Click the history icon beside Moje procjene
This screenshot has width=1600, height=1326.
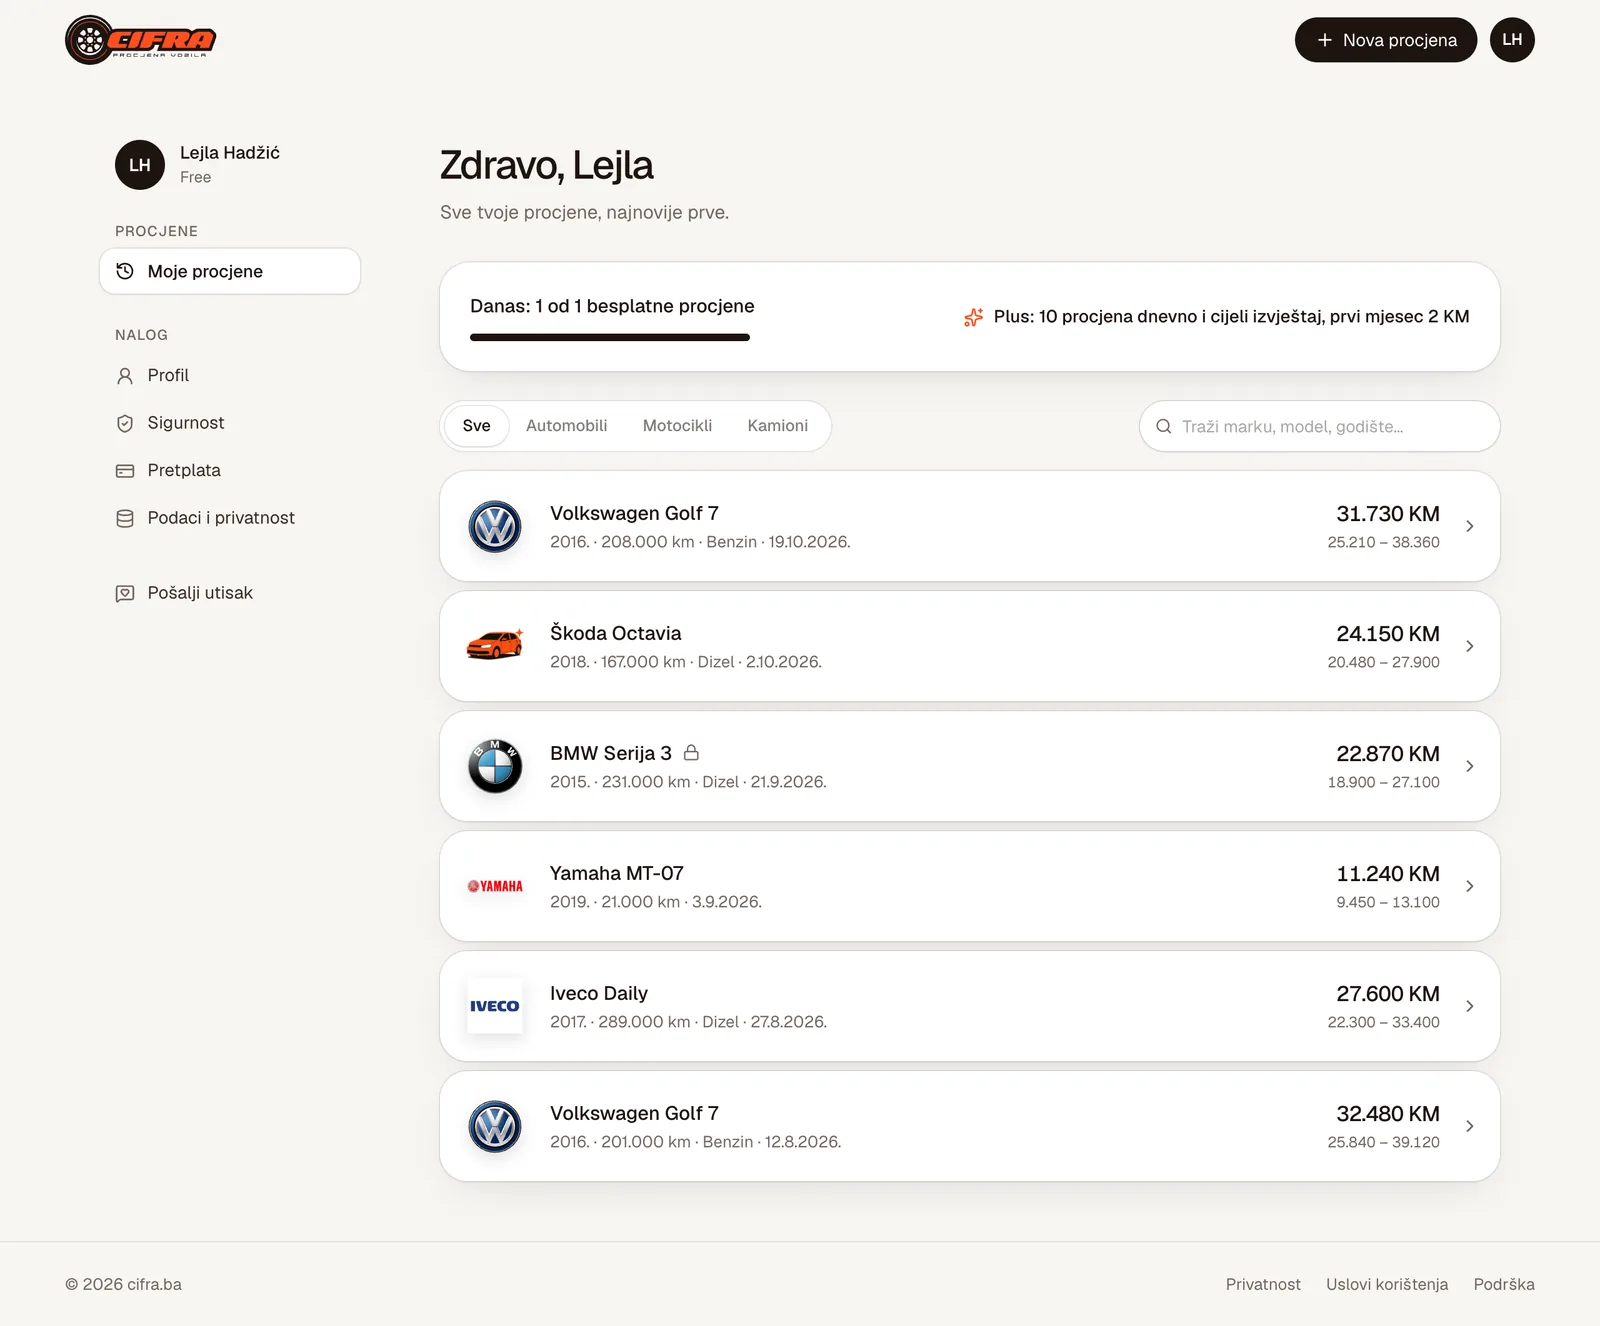click(125, 271)
